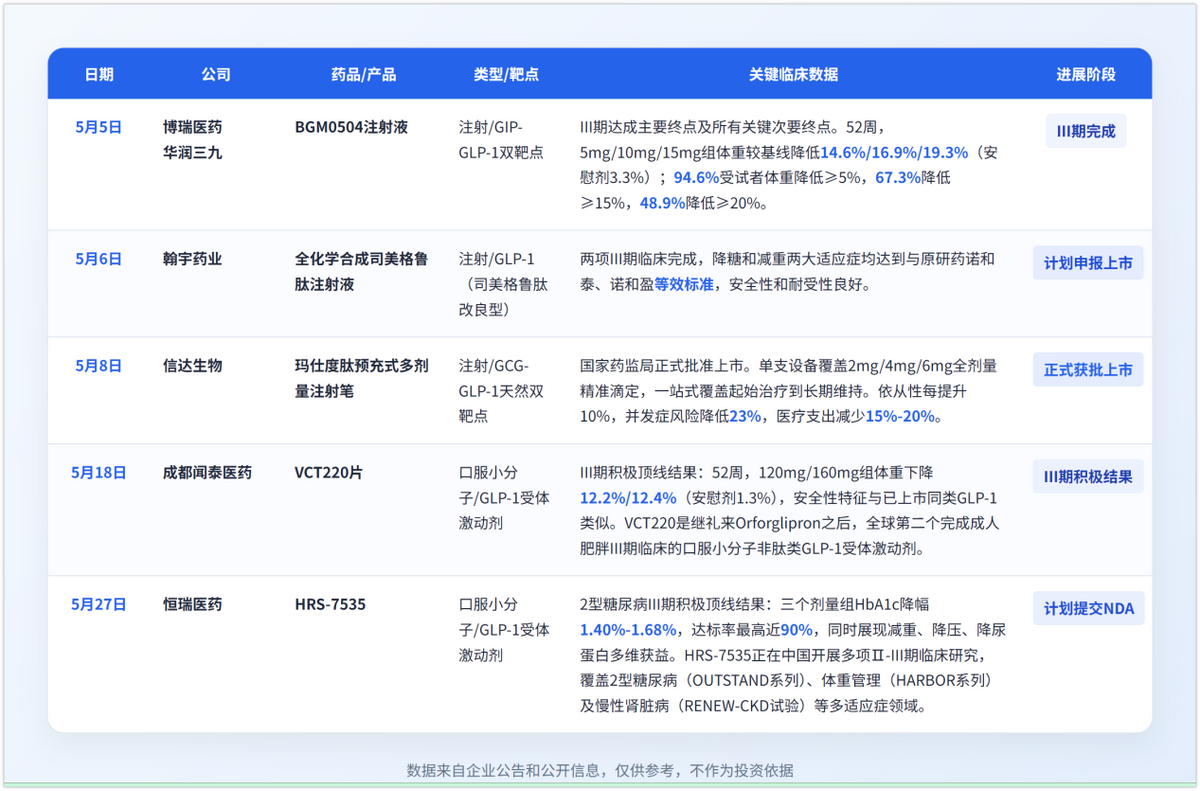Click the III期积极结果 status badge
This screenshot has height=791, width=1200.
coord(1088,477)
